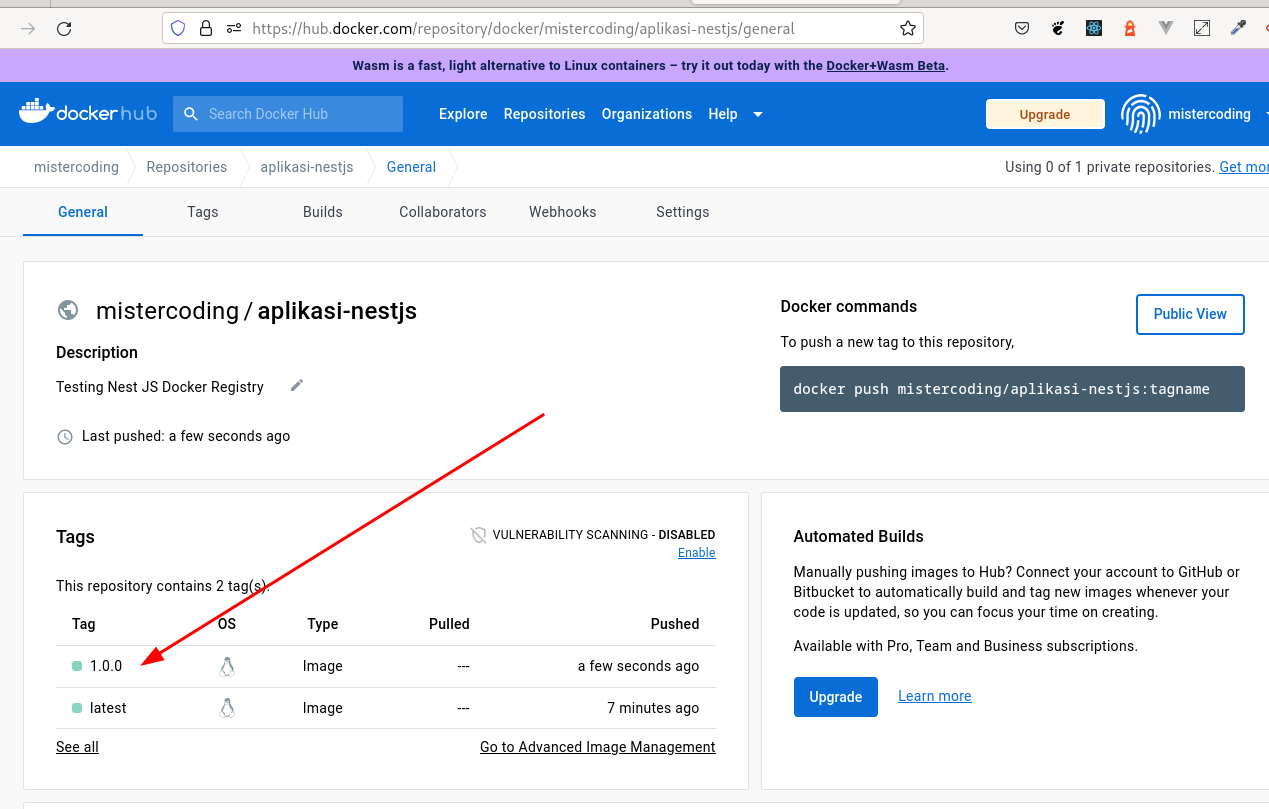Click the yellow Upgrade button in header

coord(1045,114)
